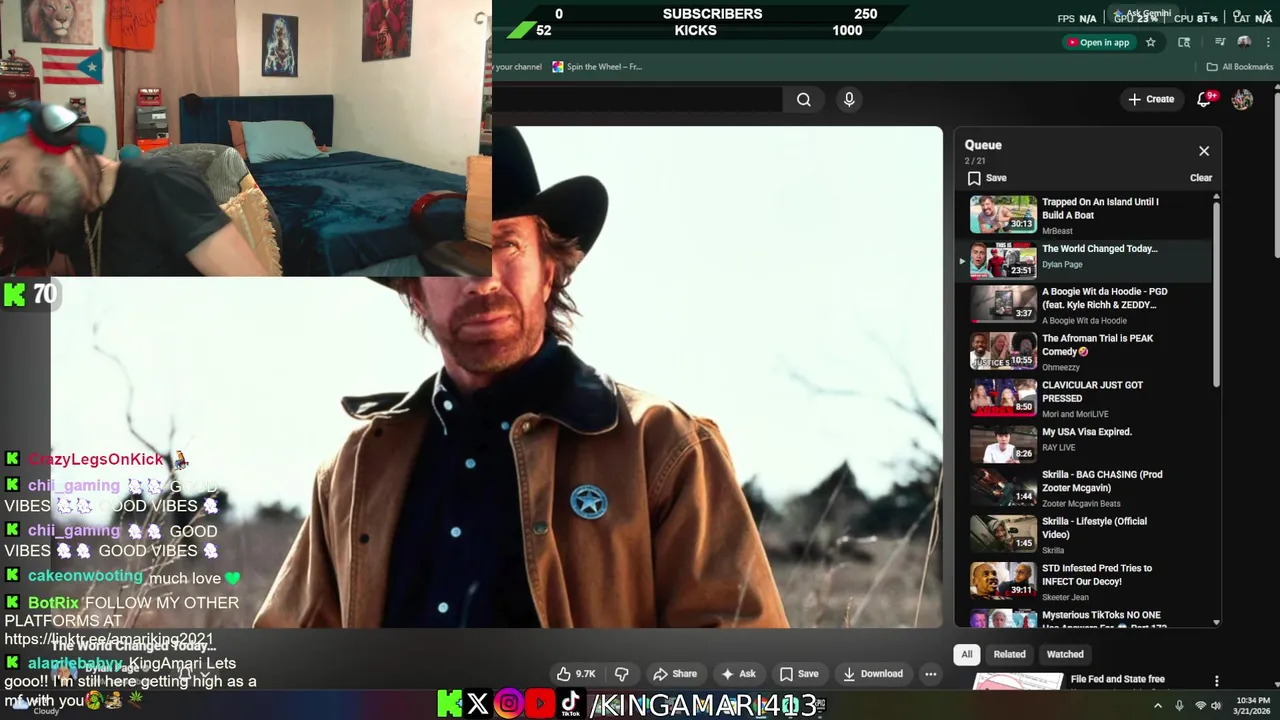Image resolution: width=1280 pixels, height=720 pixels.
Task: Select the Related filter chip
Action: pyautogui.click(x=1009, y=654)
